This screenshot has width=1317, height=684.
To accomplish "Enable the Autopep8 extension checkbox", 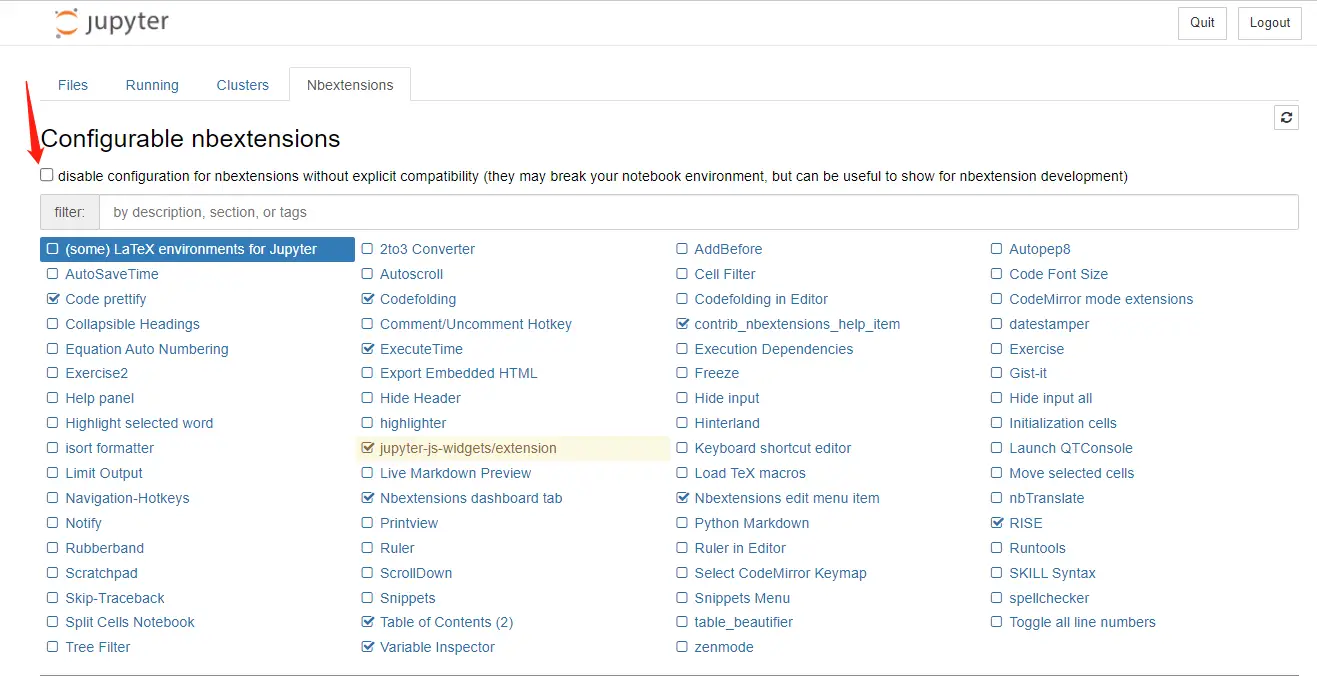I will (x=997, y=249).
